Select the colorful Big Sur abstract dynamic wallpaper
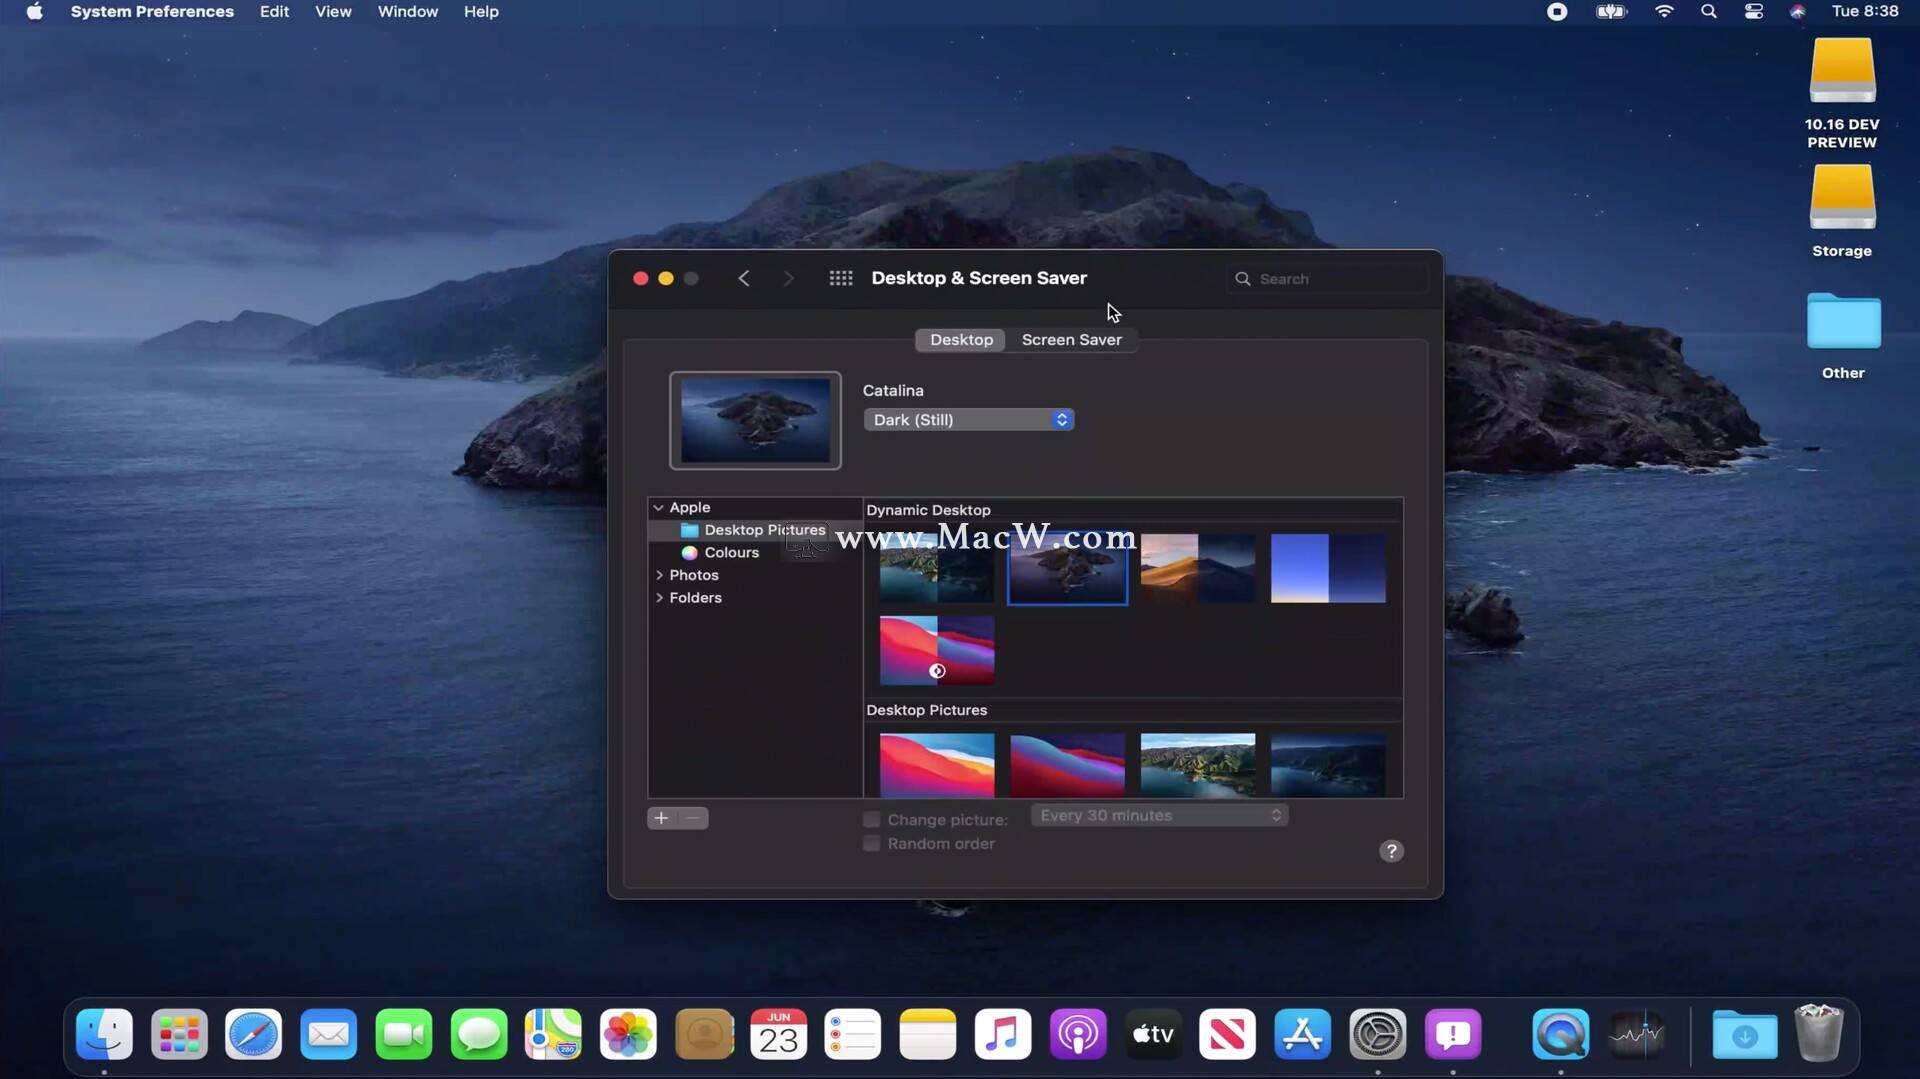 937,650
